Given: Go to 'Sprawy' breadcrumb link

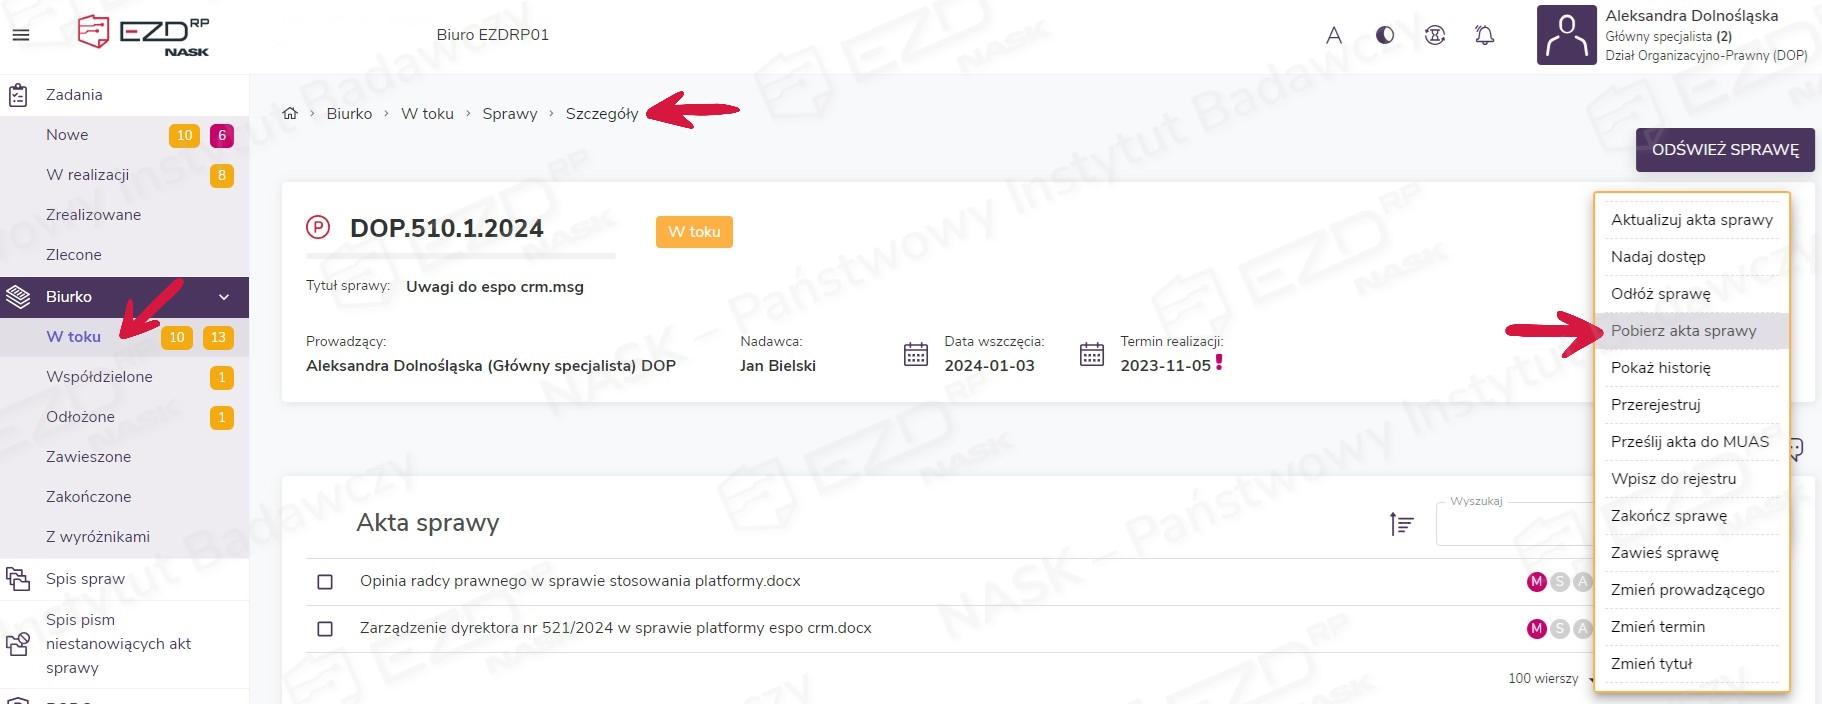Looking at the screenshot, I should click(509, 114).
